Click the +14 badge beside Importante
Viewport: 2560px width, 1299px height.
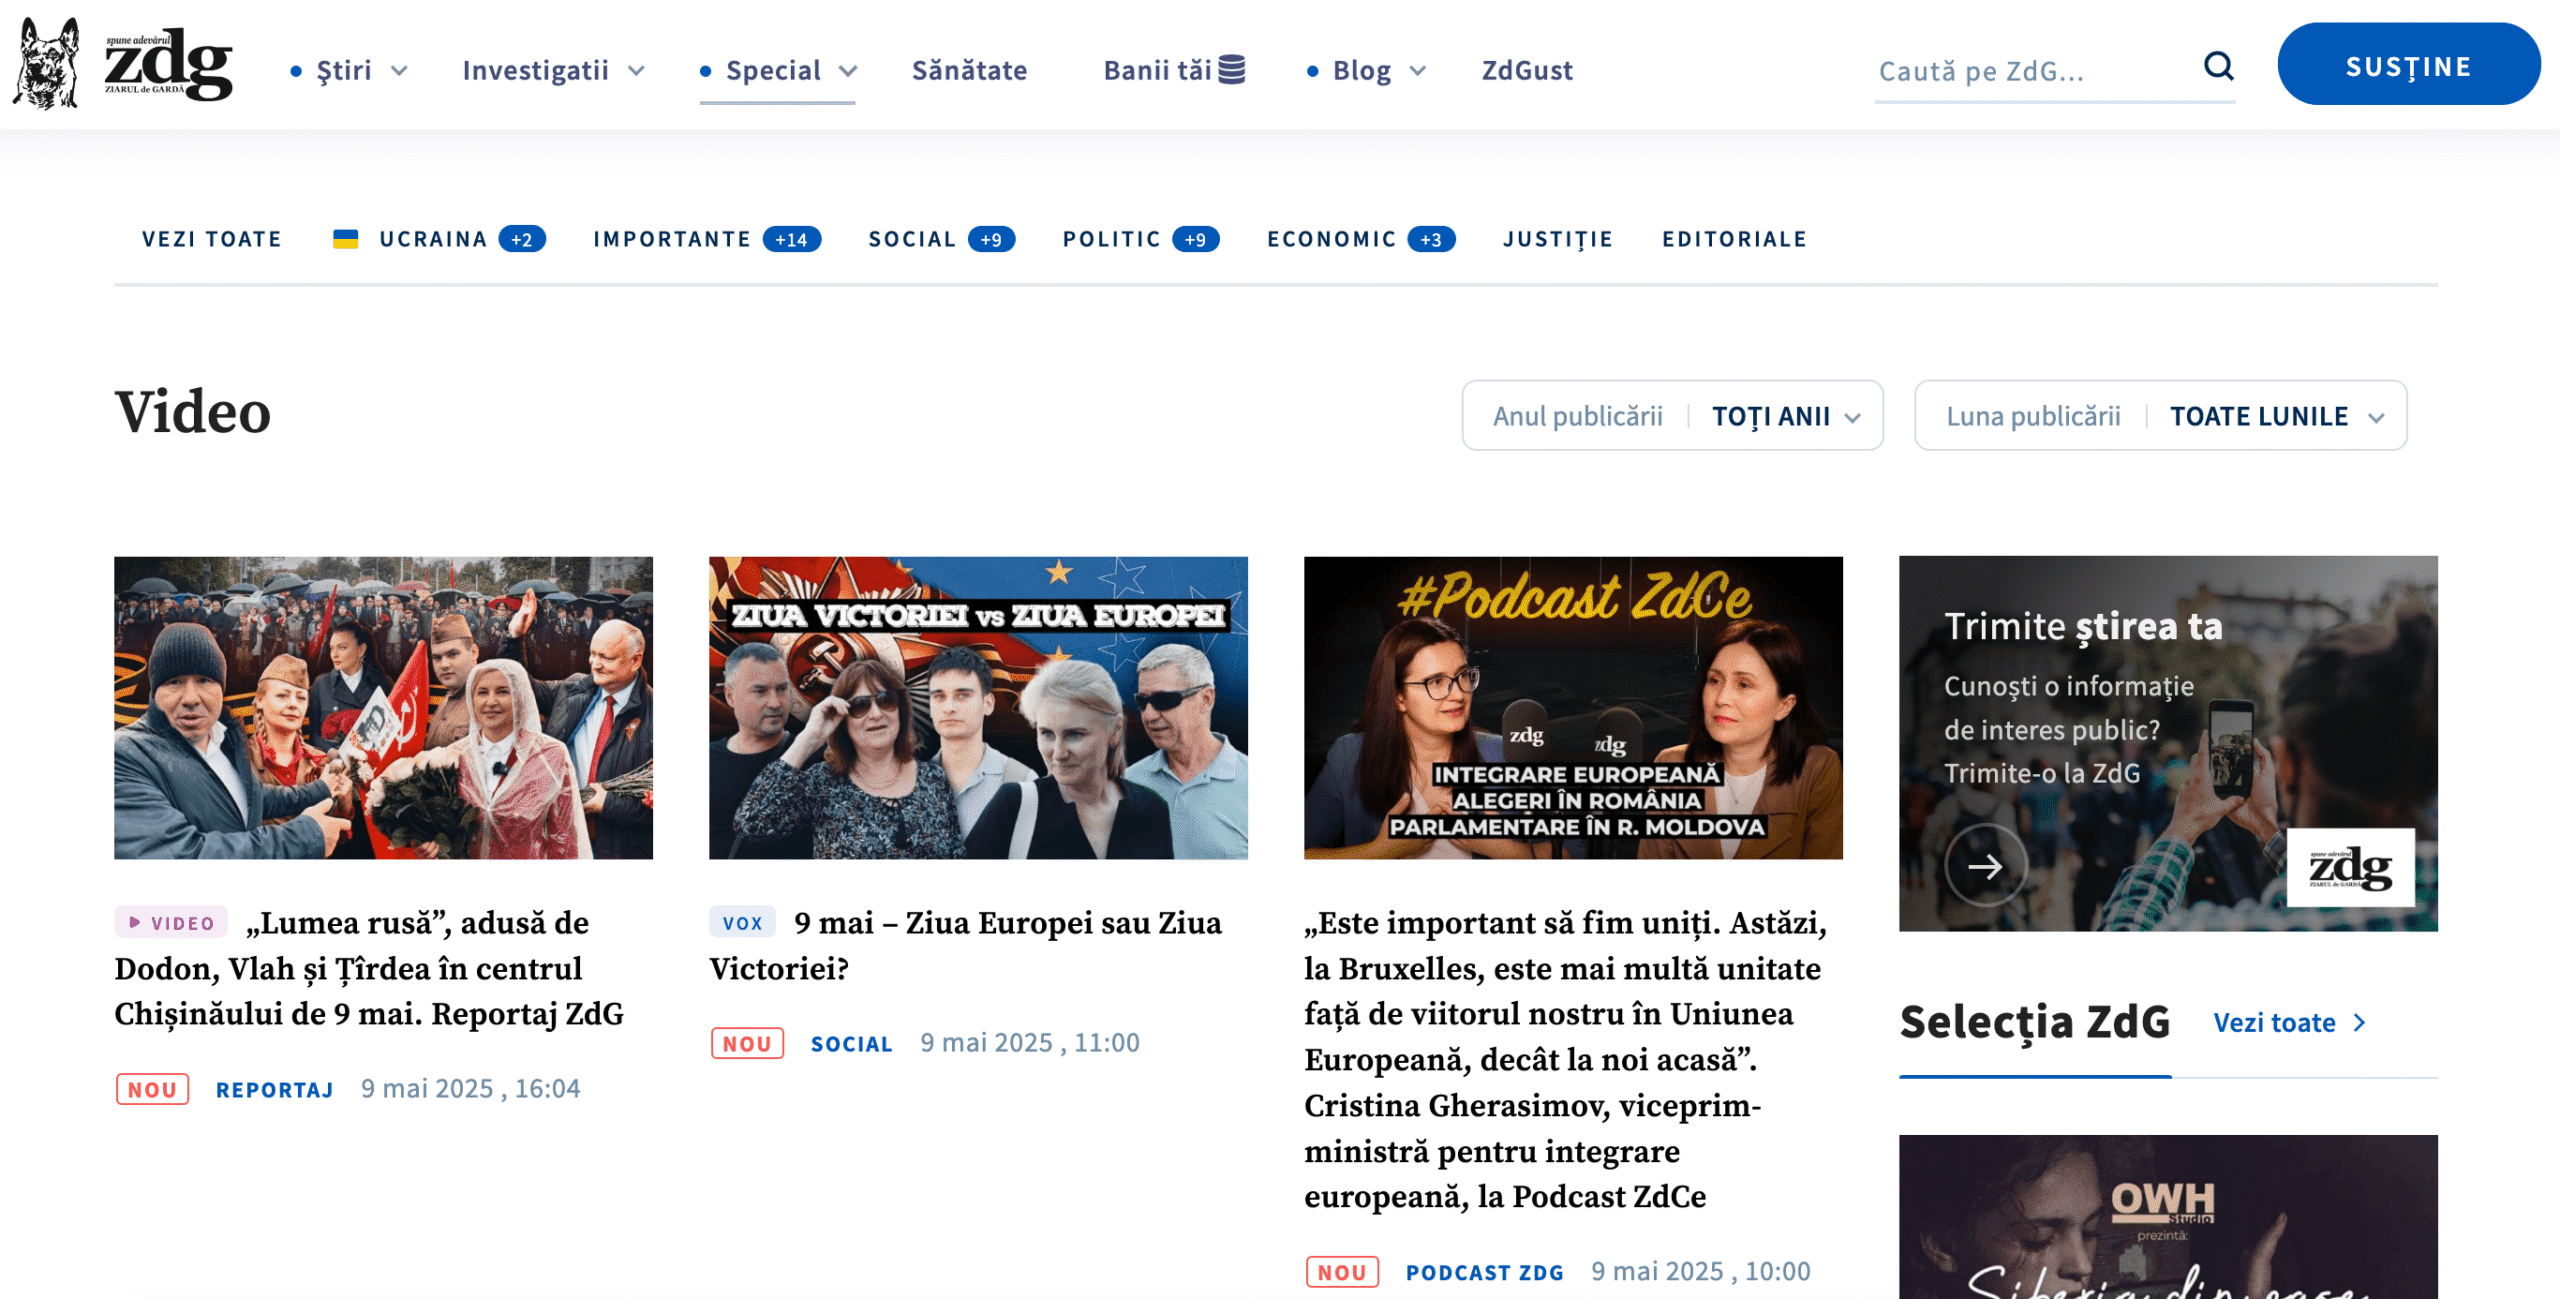tap(791, 240)
